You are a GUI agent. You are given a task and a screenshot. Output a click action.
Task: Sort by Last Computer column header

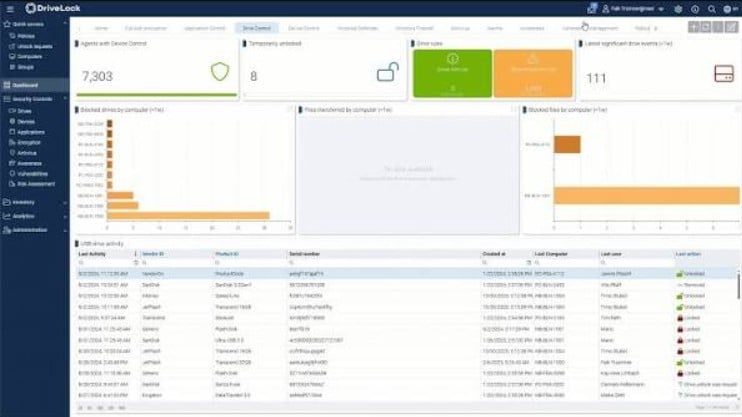click(551, 254)
